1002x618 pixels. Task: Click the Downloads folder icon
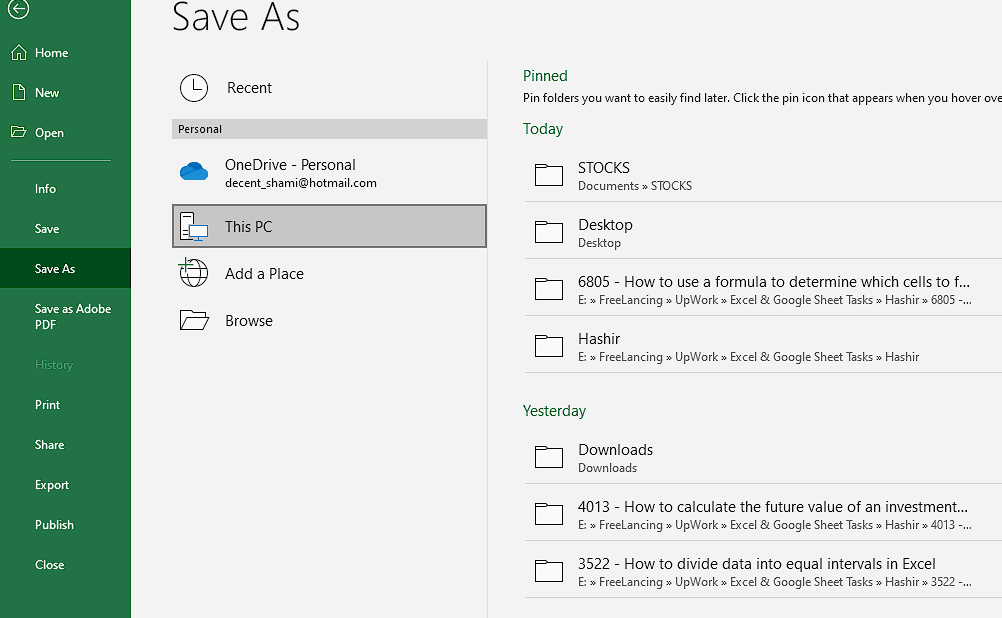tap(548, 457)
